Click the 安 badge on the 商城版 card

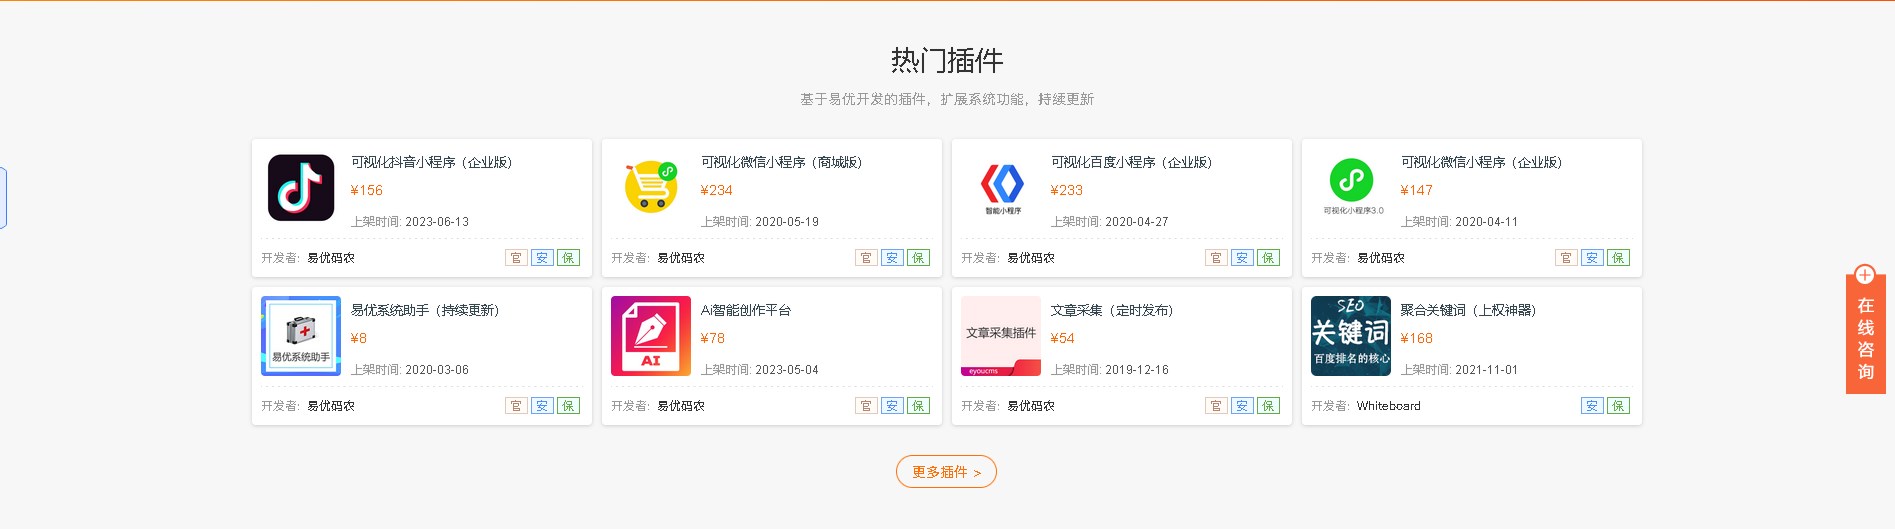[x=892, y=258]
